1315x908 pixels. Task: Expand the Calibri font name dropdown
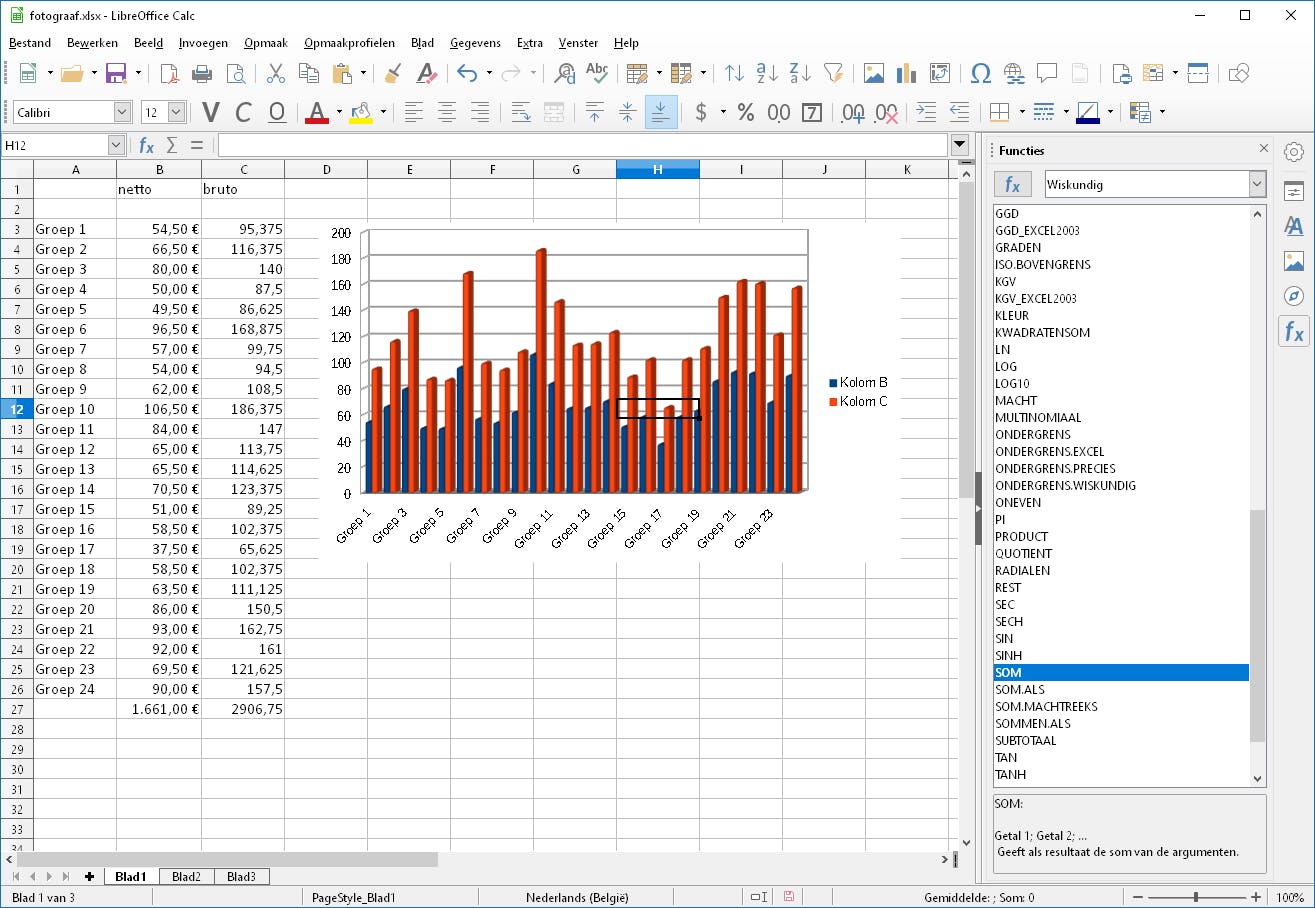click(123, 112)
